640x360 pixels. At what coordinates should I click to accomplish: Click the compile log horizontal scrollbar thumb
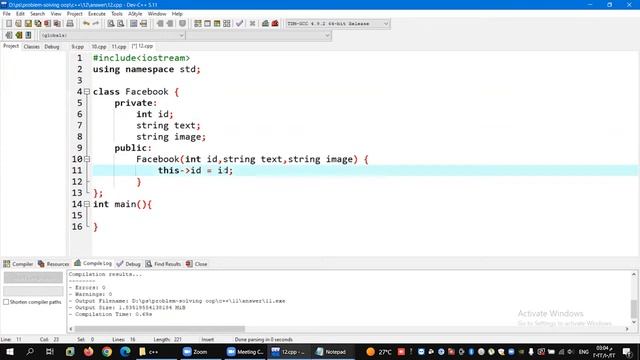point(160,329)
